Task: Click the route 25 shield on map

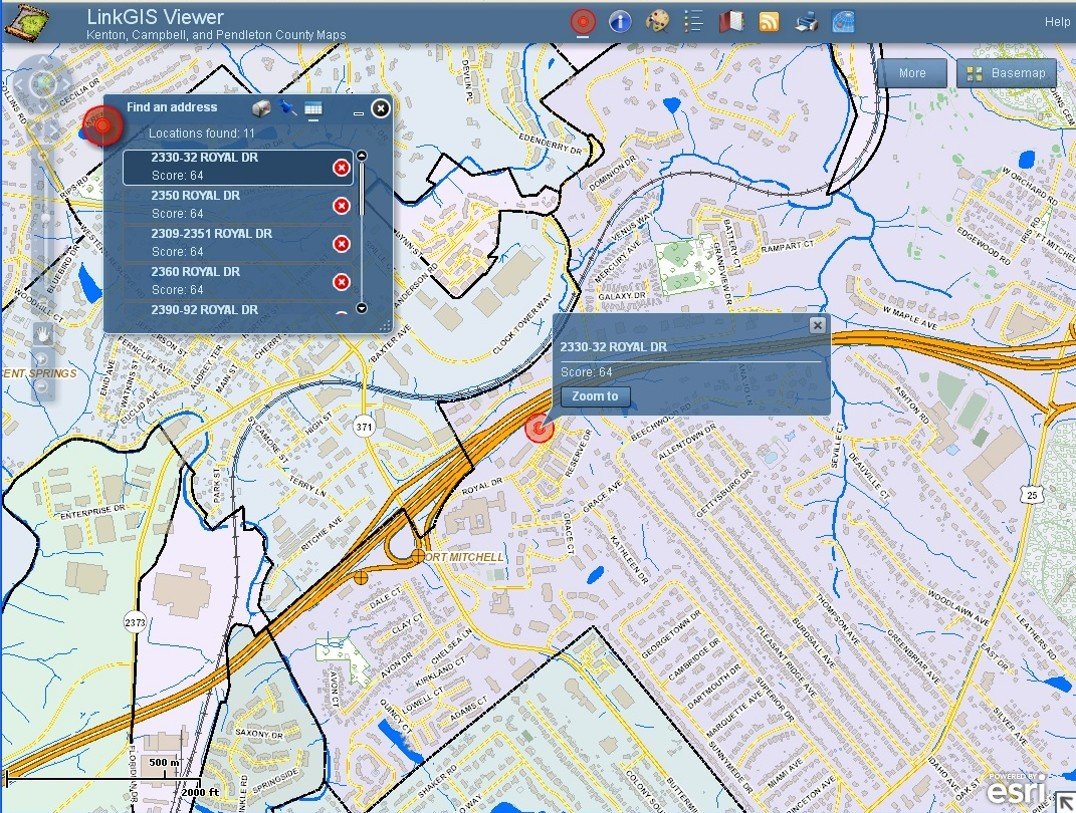Action: pyautogui.click(x=1032, y=494)
